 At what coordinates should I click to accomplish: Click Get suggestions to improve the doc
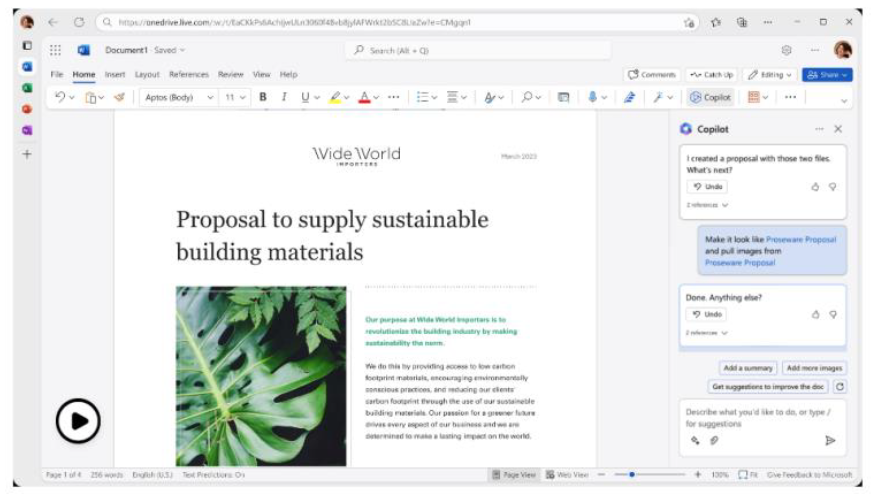pos(768,386)
